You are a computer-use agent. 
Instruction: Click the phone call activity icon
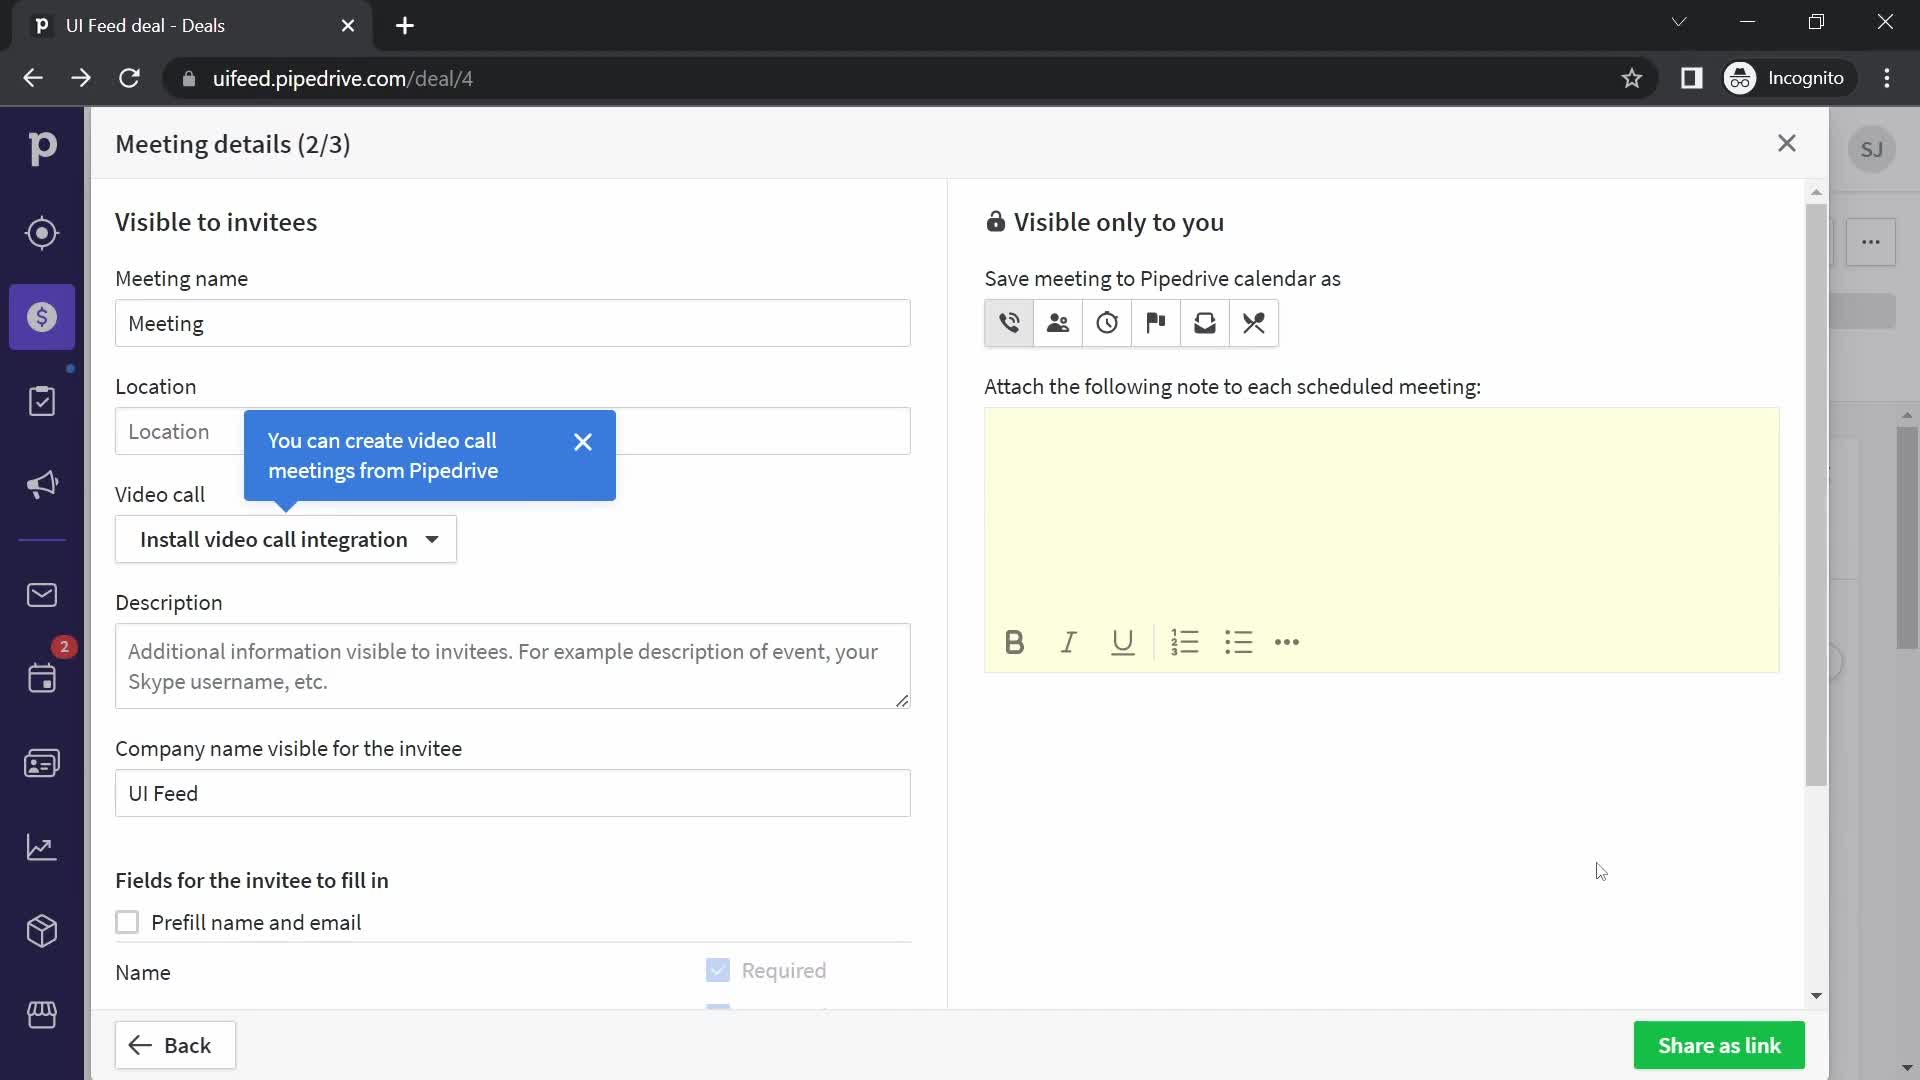(x=1009, y=322)
